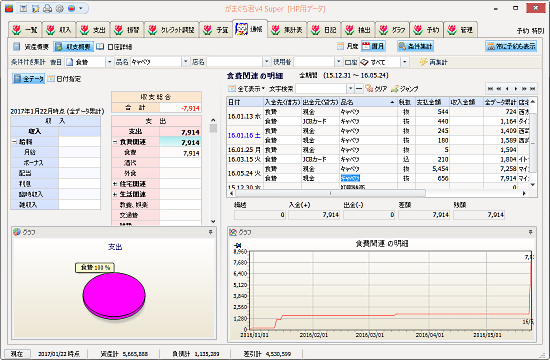Pin the right グラフ panel via pin icon
Screen dimensions: 550x360
point(530,232)
